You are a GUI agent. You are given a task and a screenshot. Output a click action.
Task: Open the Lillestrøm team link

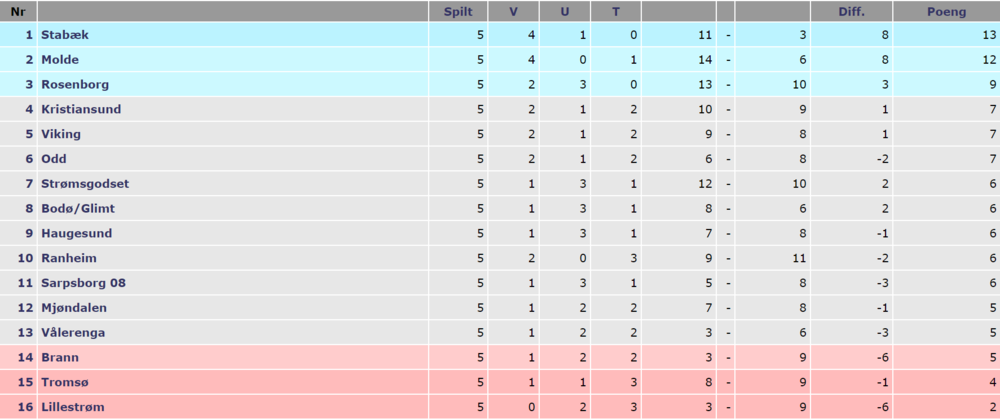pyautogui.click(x=73, y=408)
